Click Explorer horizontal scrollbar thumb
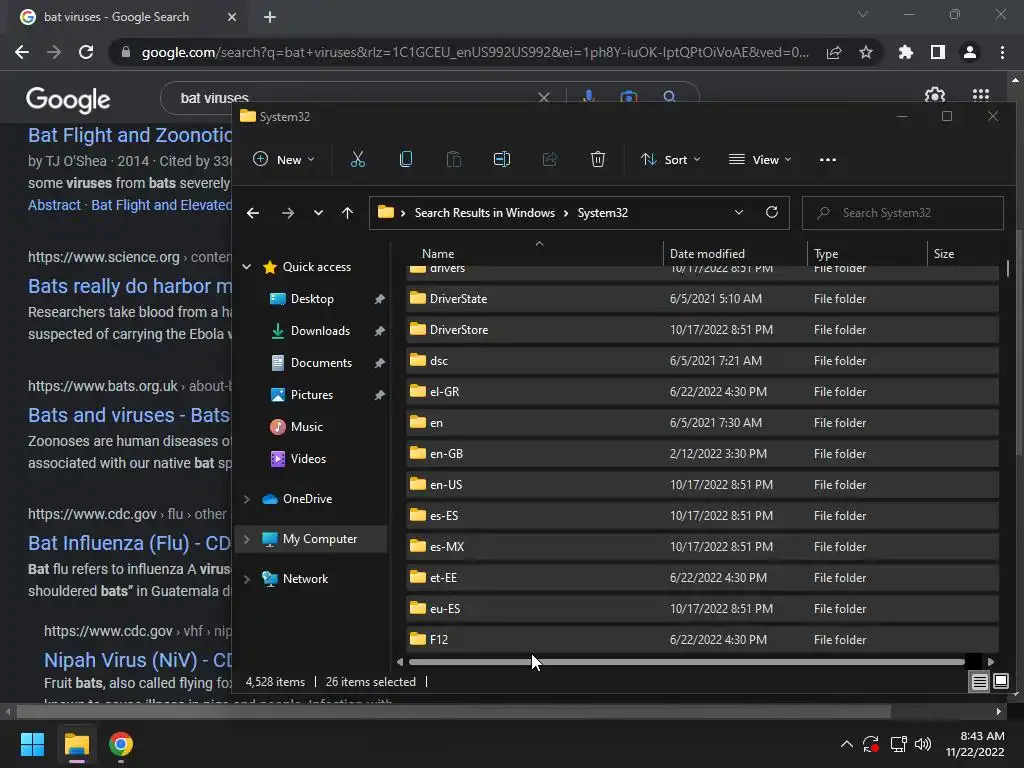 (x=686, y=662)
